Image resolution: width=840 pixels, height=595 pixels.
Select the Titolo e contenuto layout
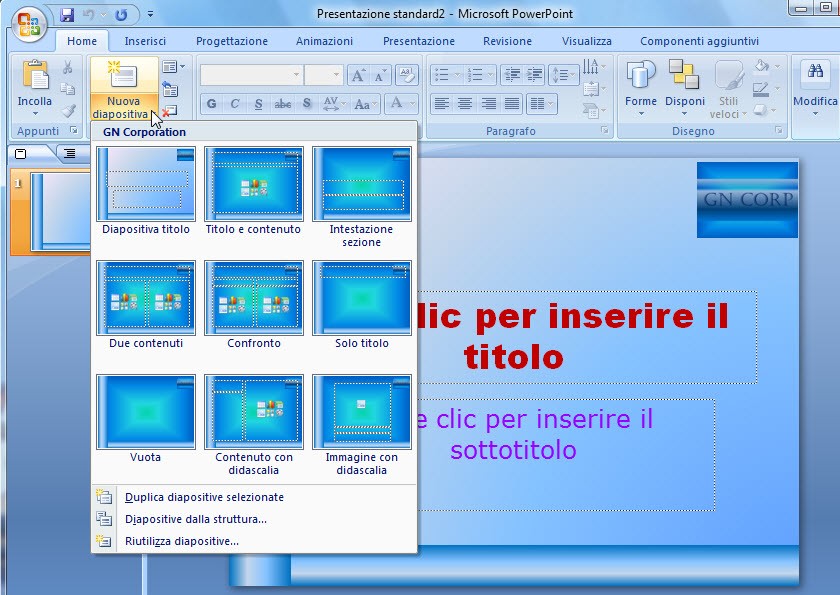tap(253, 184)
